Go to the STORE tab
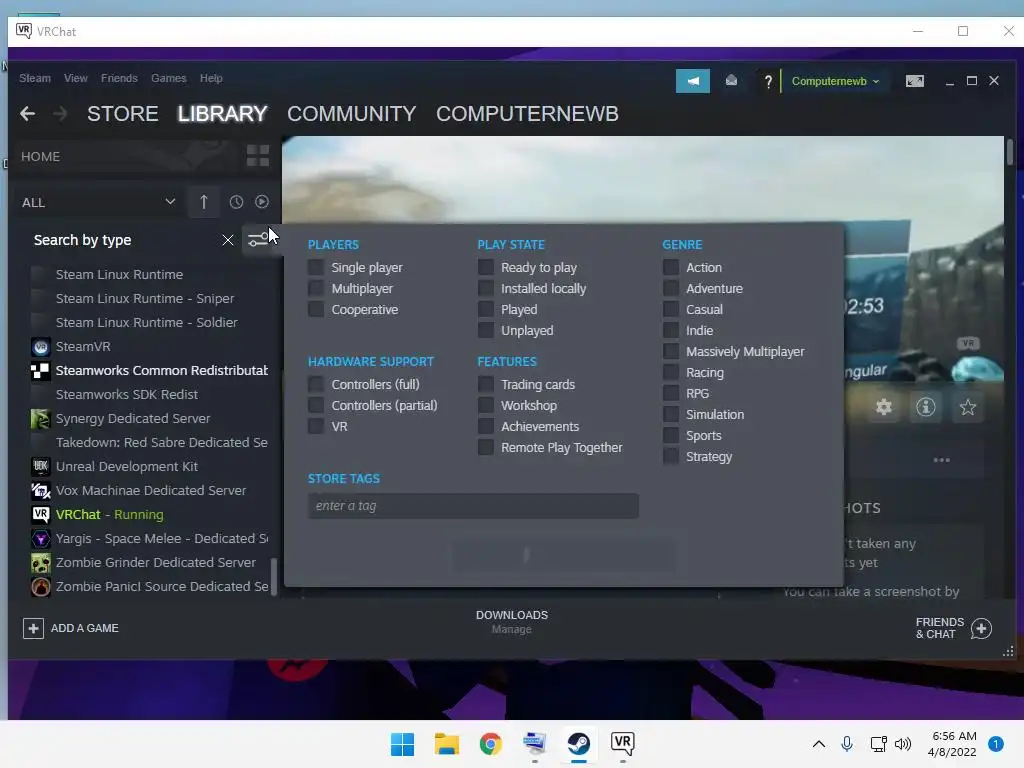 (123, 114)
